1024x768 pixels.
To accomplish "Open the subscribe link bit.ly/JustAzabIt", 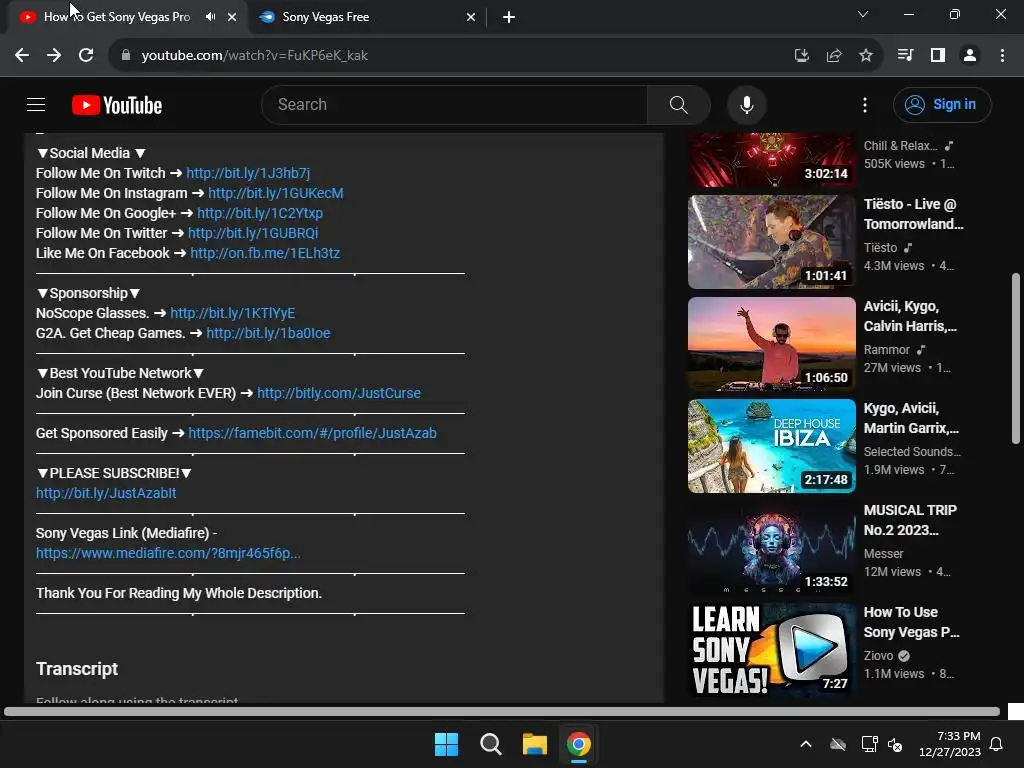I will click(106, 493).
